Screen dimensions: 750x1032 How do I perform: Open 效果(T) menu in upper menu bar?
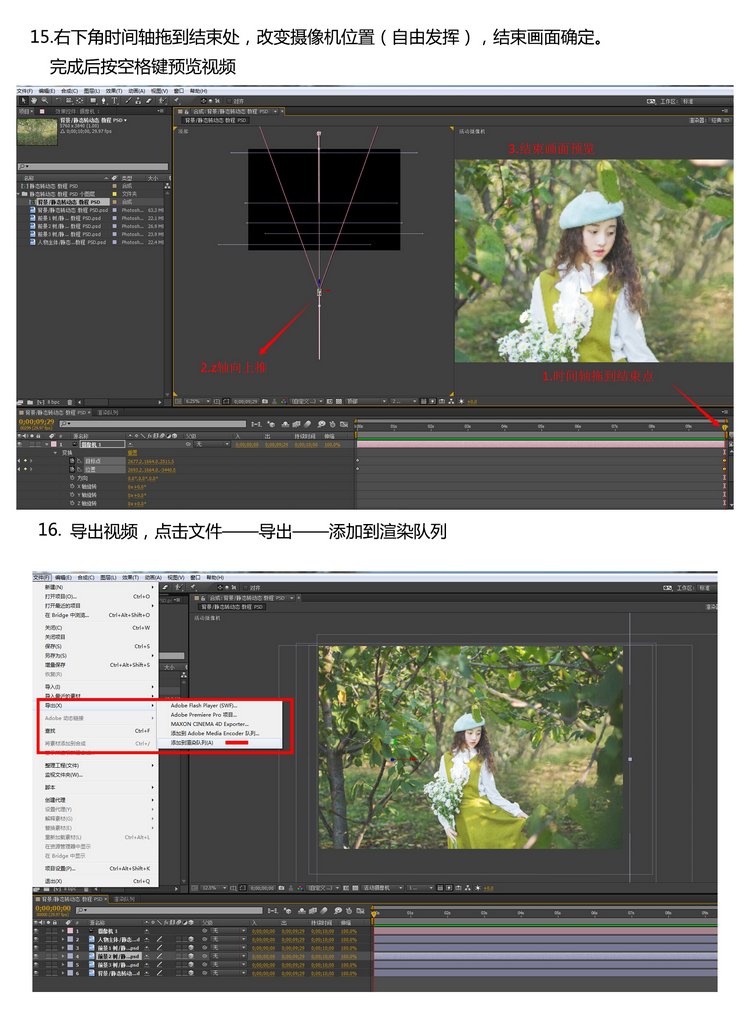113,91
